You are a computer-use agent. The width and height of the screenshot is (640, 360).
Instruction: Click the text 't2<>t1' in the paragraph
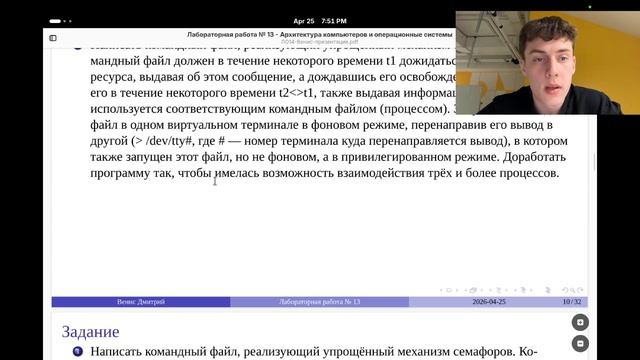click(296, 93)
